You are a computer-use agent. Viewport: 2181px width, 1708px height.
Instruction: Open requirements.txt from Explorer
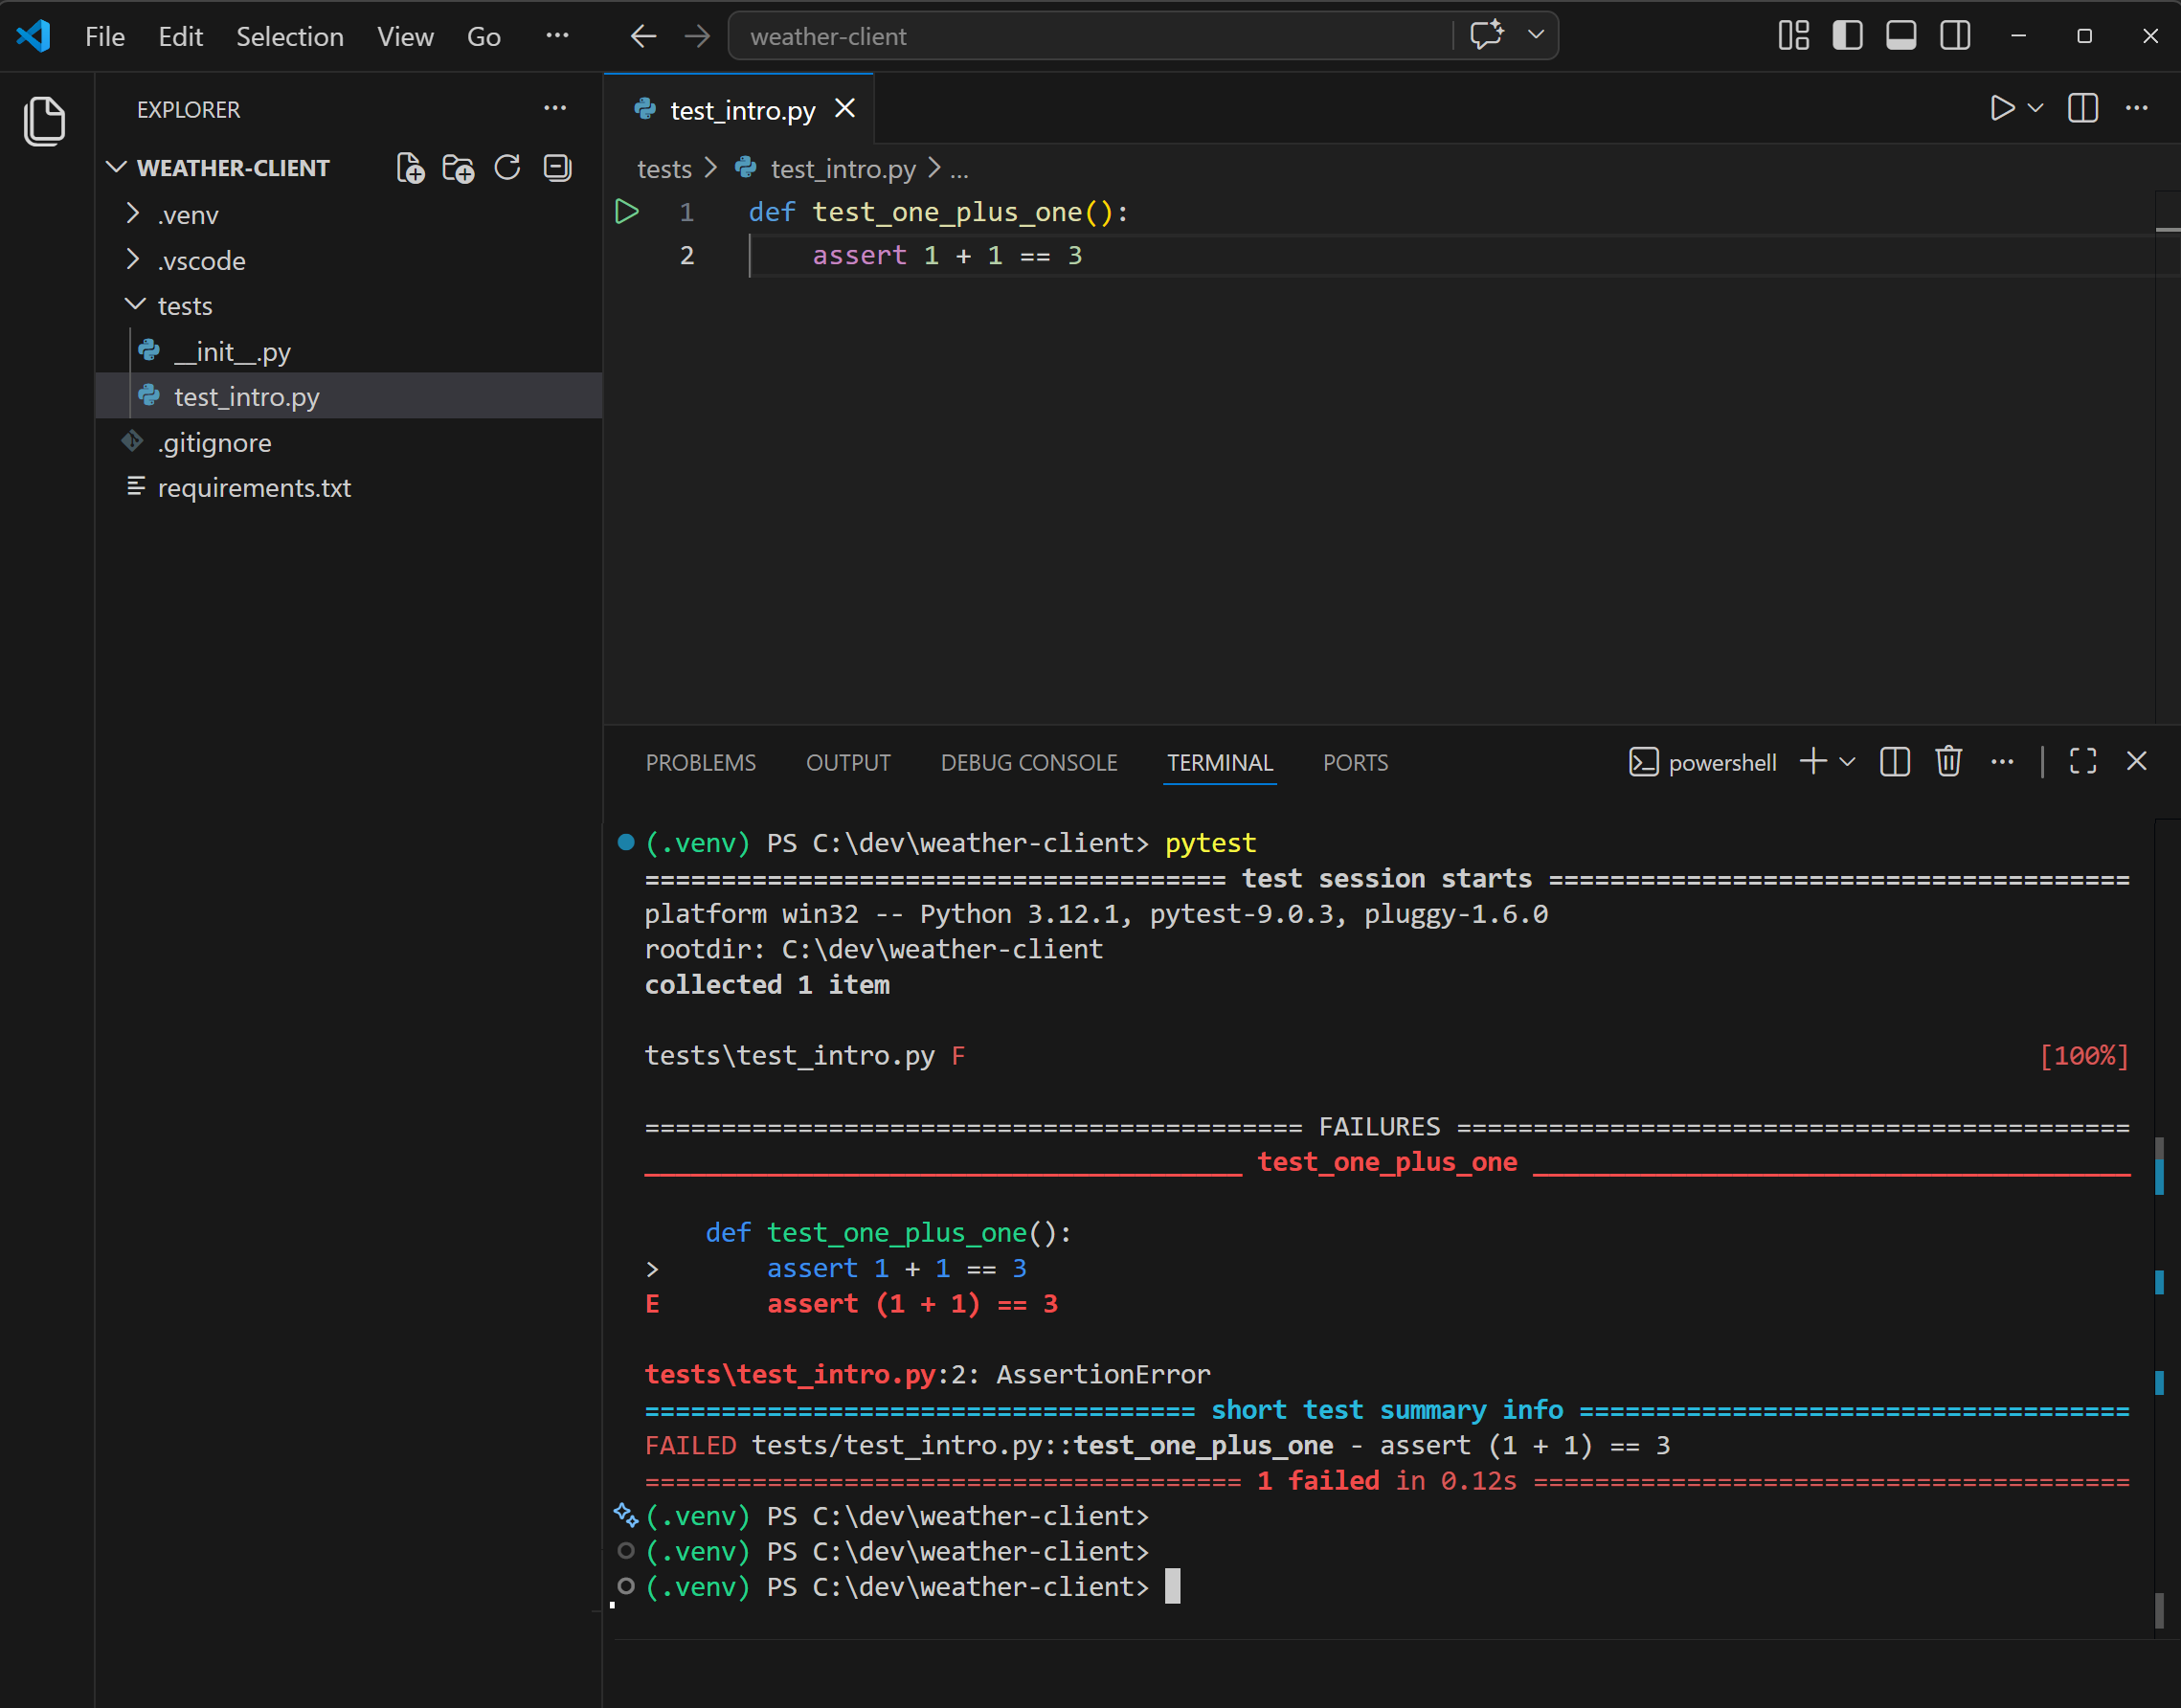point(348,488)
